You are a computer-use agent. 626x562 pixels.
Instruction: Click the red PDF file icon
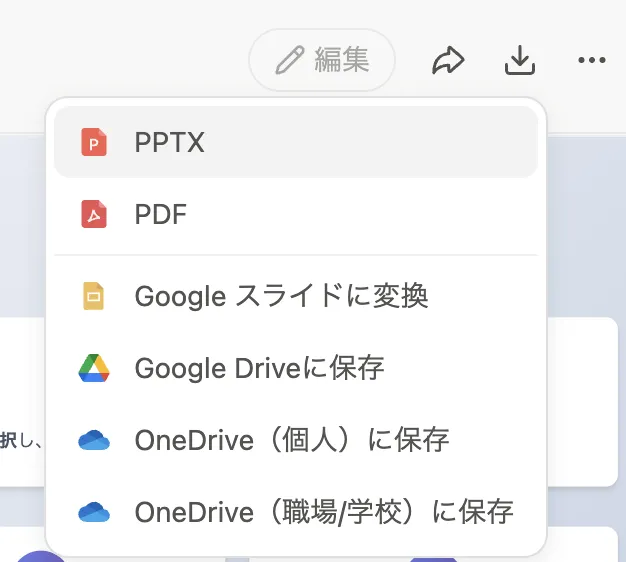(x=94, y=214)
